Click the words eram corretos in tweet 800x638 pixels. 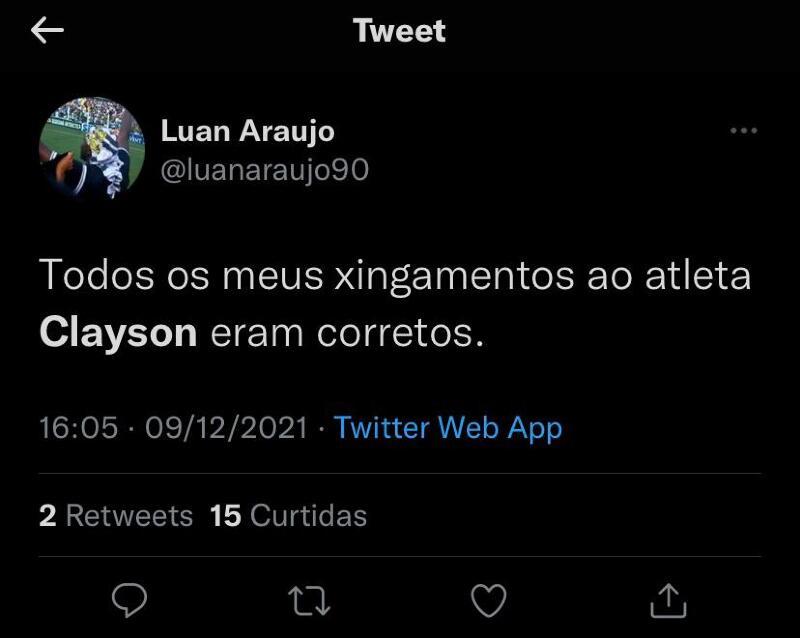(x=347, y=334)
